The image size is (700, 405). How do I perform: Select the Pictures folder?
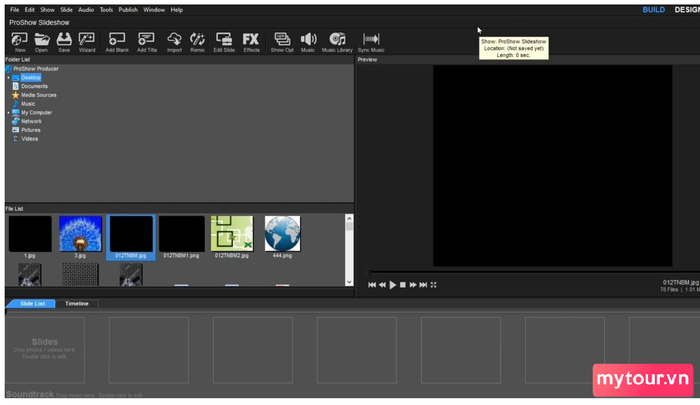tap(30, 130)
